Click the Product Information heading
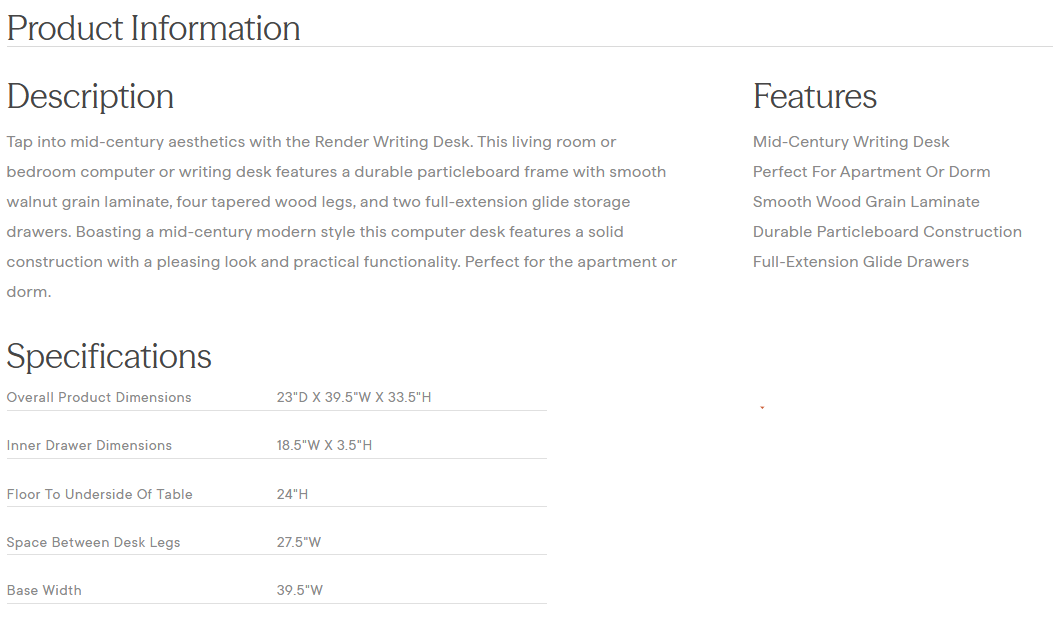Image resolution: width=1053 pixels, height=631 pixels. tap(153, 28)
